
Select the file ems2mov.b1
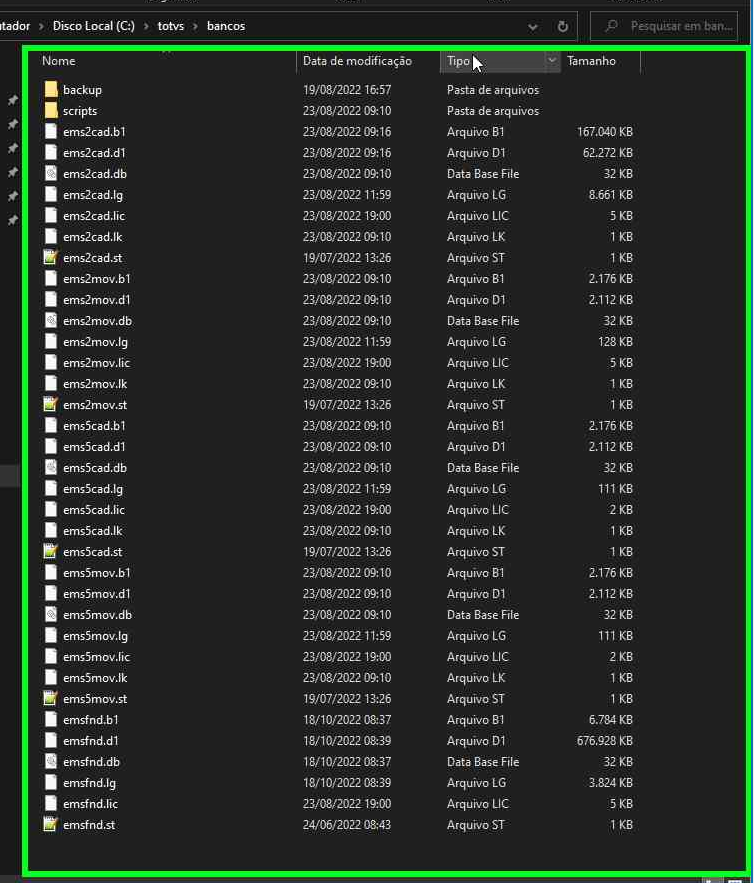[96, 279]
